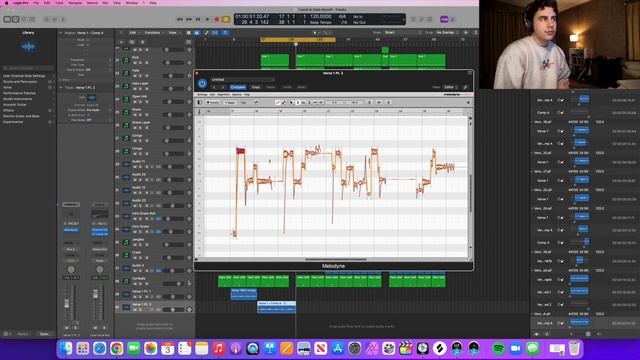Viewport: 640px width, 360px height.
Task: Click the Redo button in plugin header
Action: click(302, 87)
